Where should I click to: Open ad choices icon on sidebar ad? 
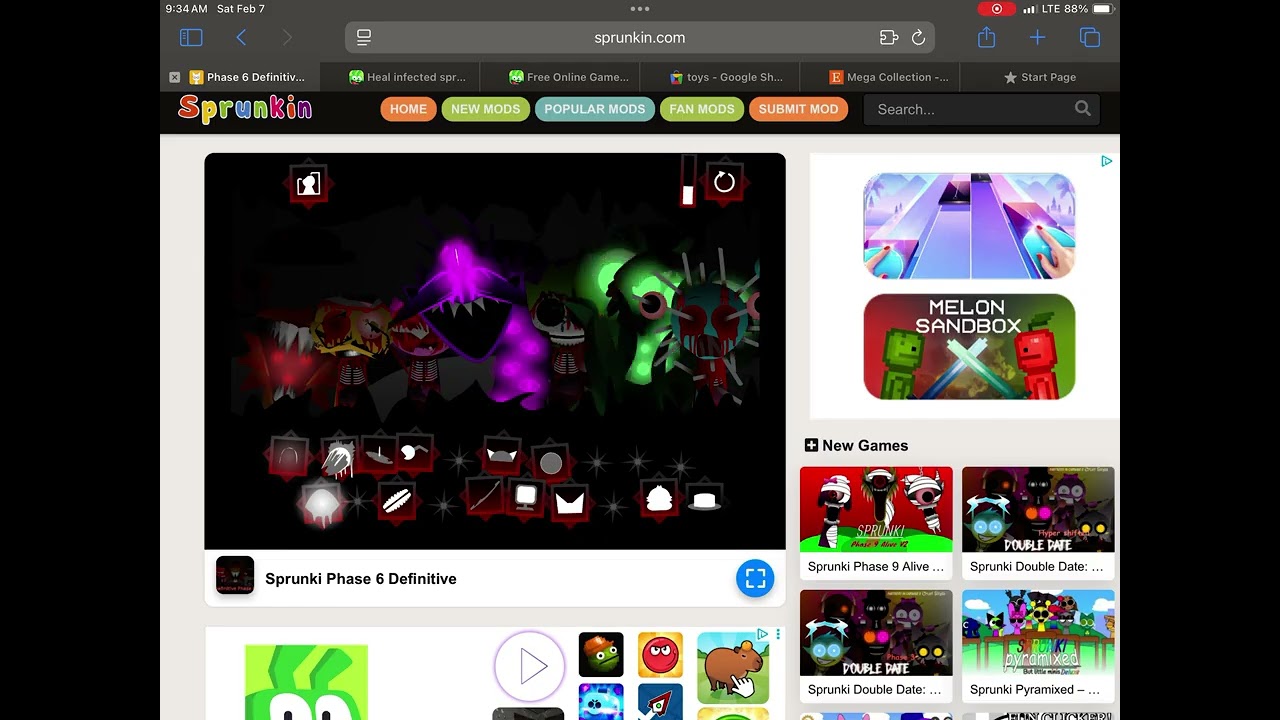tap(1107, 161)
